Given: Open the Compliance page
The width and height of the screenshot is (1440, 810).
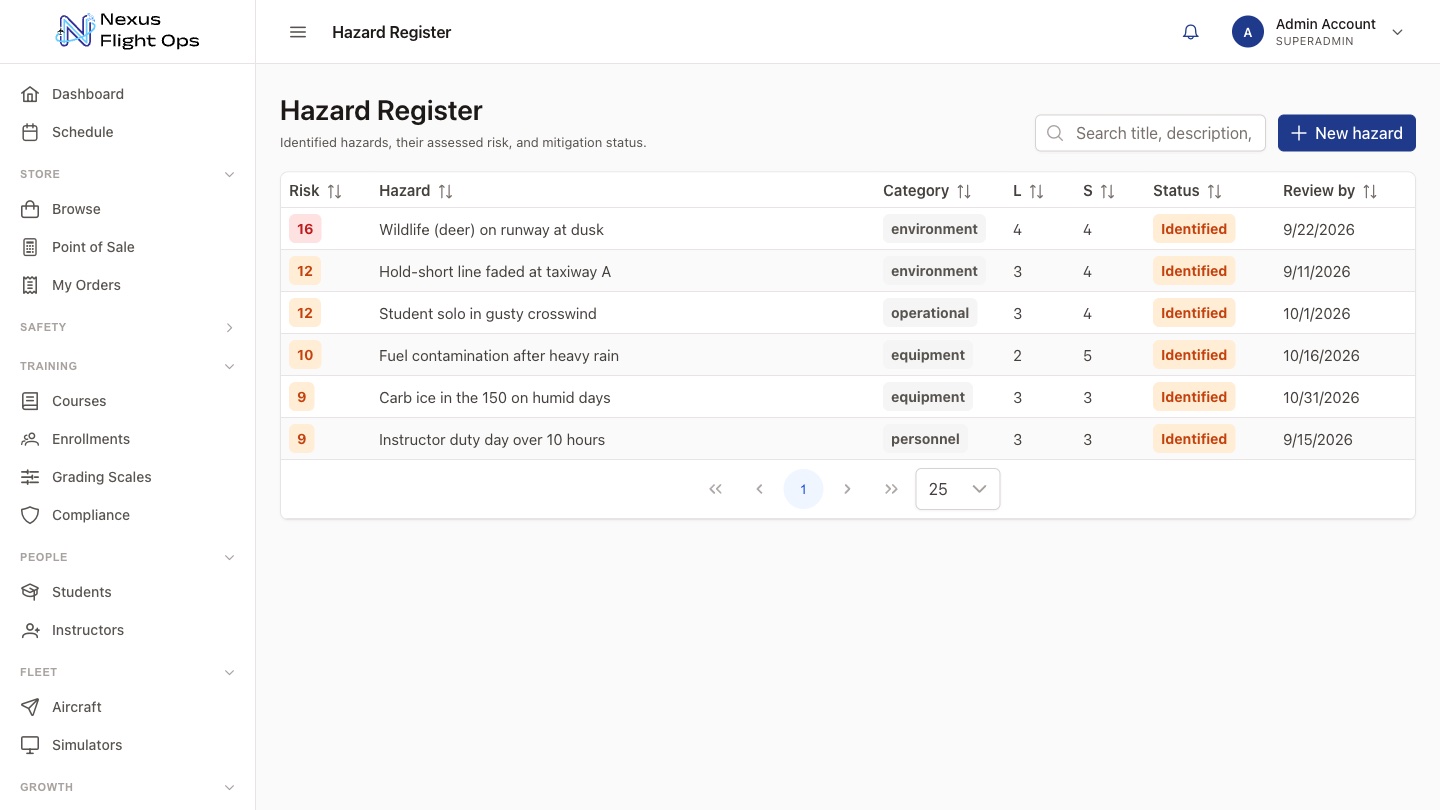Looking at the screenshot, I should click(128, 515).
